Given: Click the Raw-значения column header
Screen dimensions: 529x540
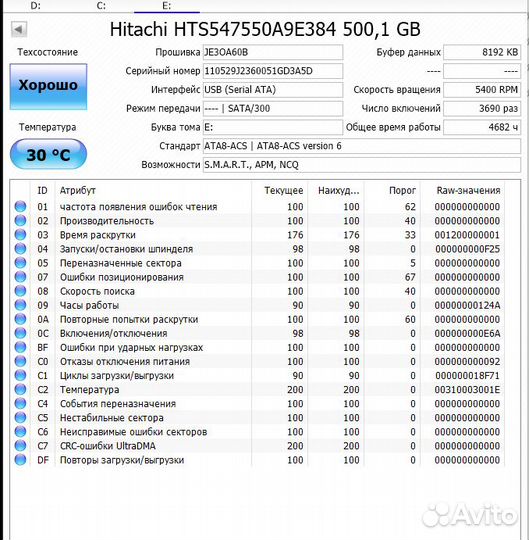Looking at the screenshot, I should (x=468, y=190).
